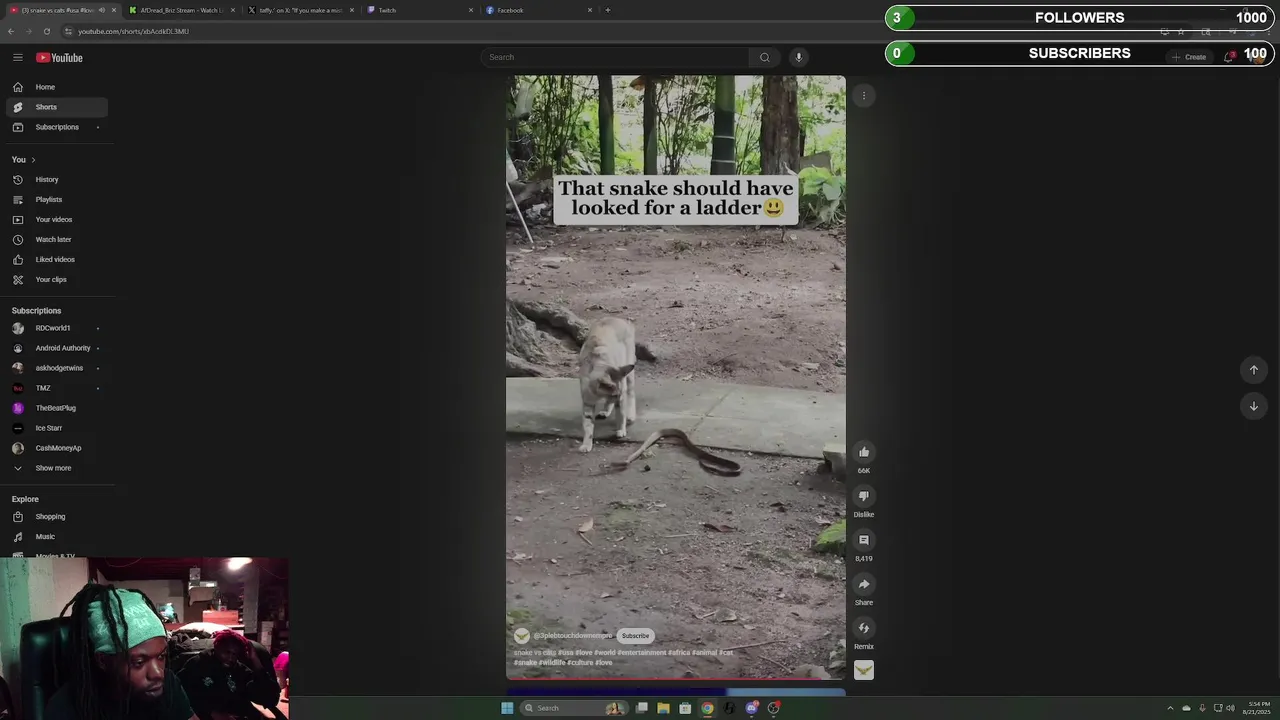The width and height of the screenshot is (1280, 720).
Task: Expand Show more subscriptions
Action: coord(57,468)
